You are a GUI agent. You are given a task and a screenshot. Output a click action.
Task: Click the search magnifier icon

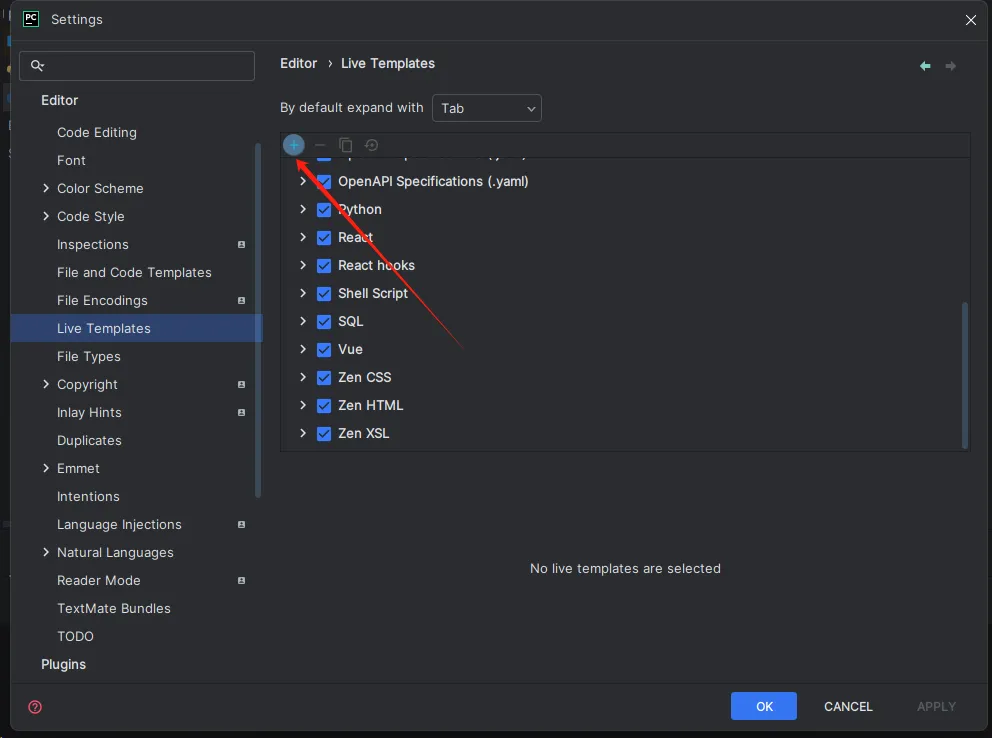tap(37, 65)
